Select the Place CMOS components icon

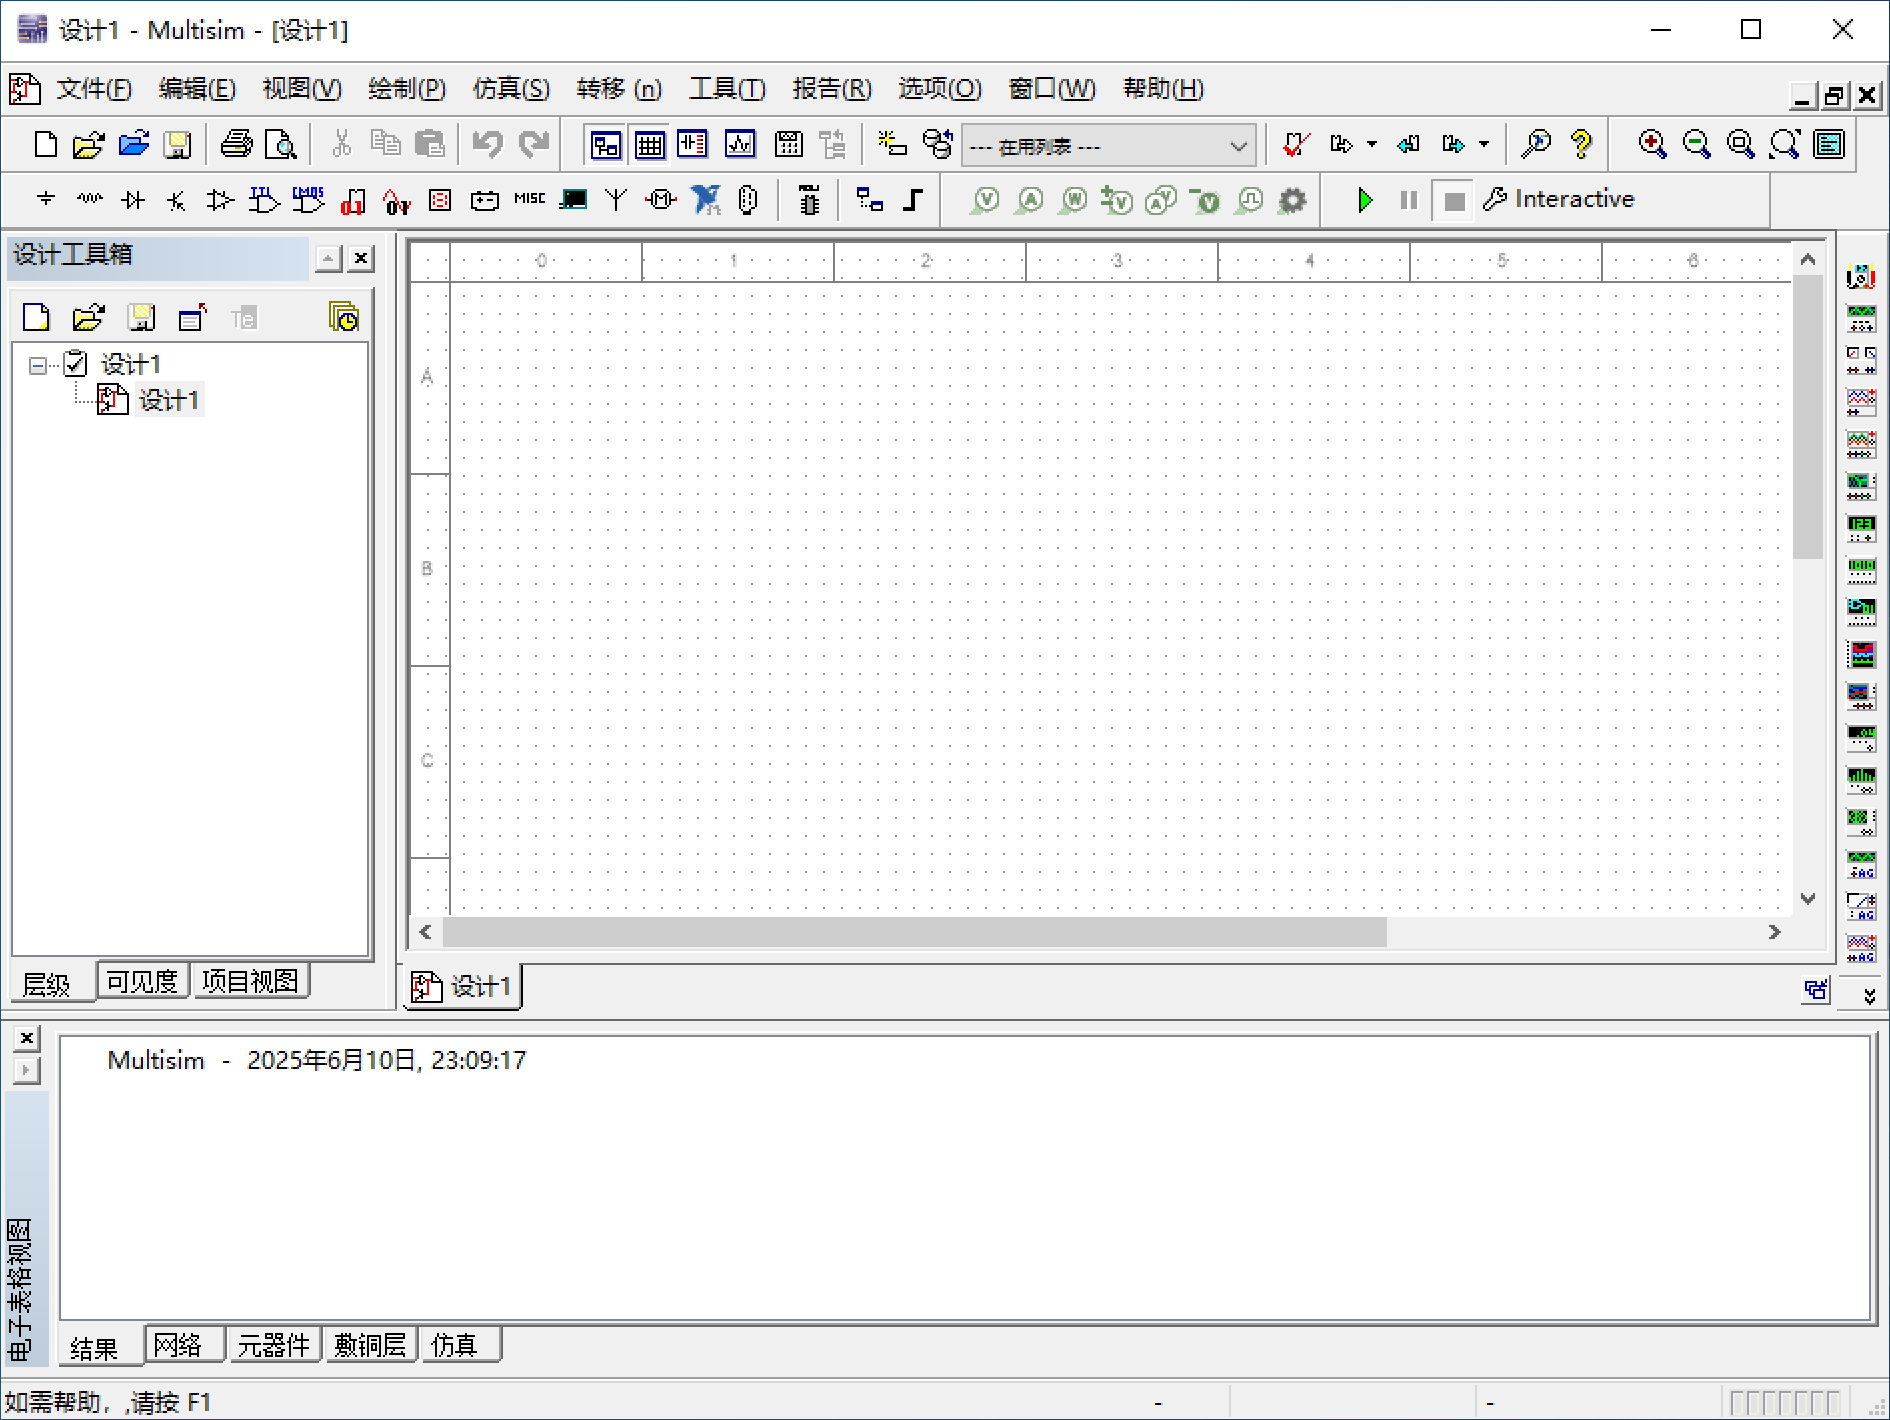(308, 199)
